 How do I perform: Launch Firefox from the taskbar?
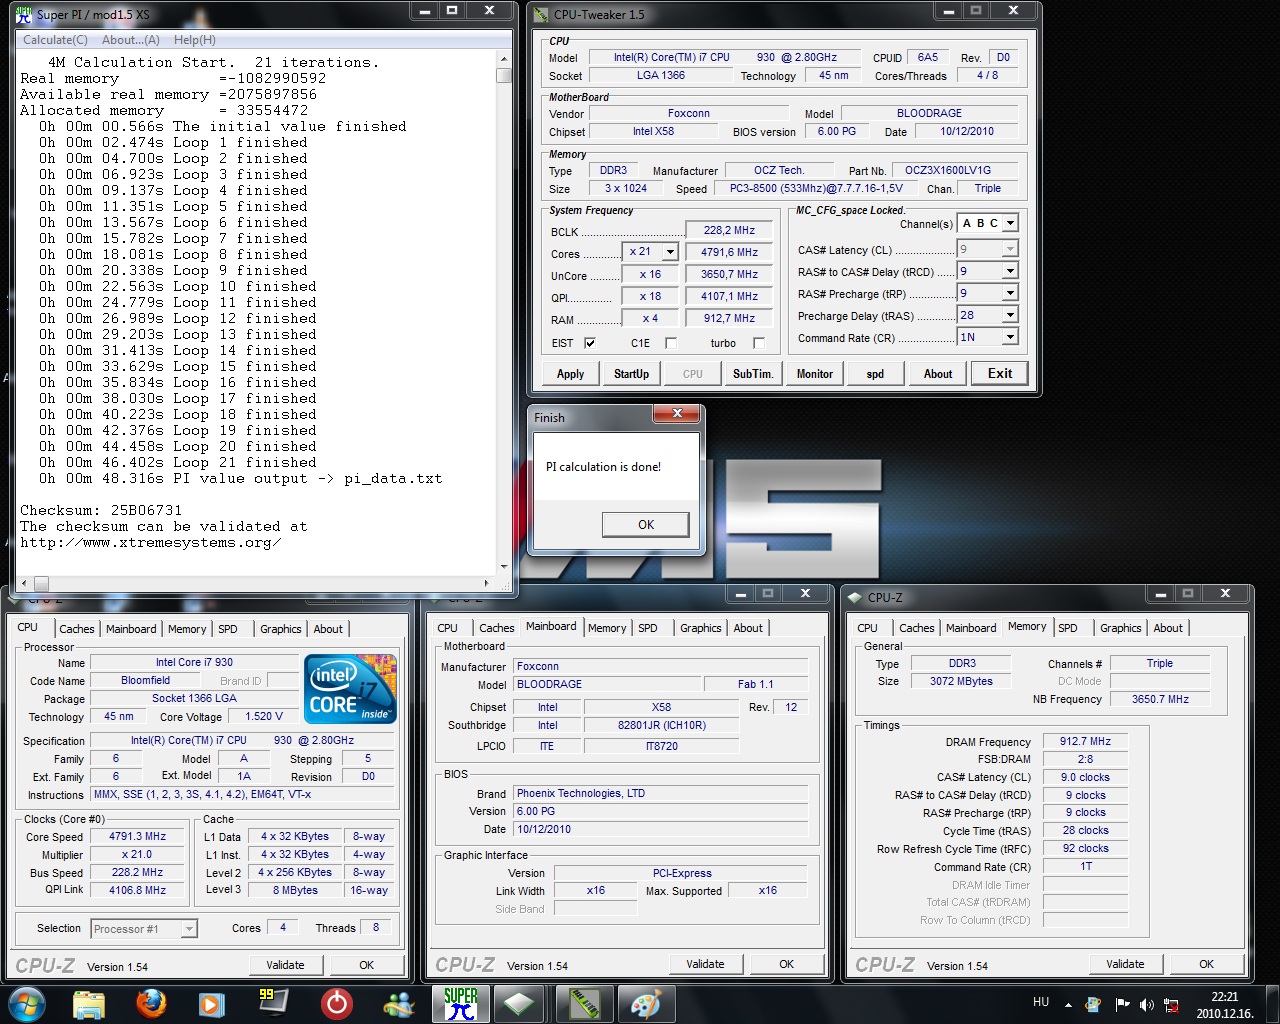151,1003
